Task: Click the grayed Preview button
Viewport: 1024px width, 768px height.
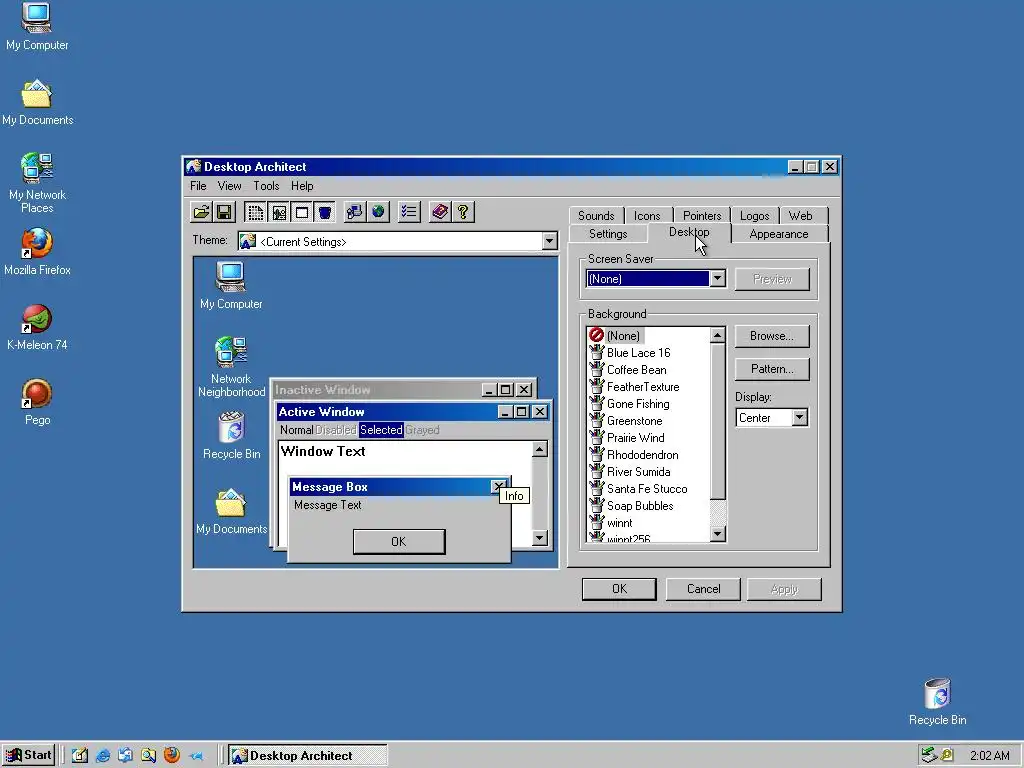Action: pos(772,280)
